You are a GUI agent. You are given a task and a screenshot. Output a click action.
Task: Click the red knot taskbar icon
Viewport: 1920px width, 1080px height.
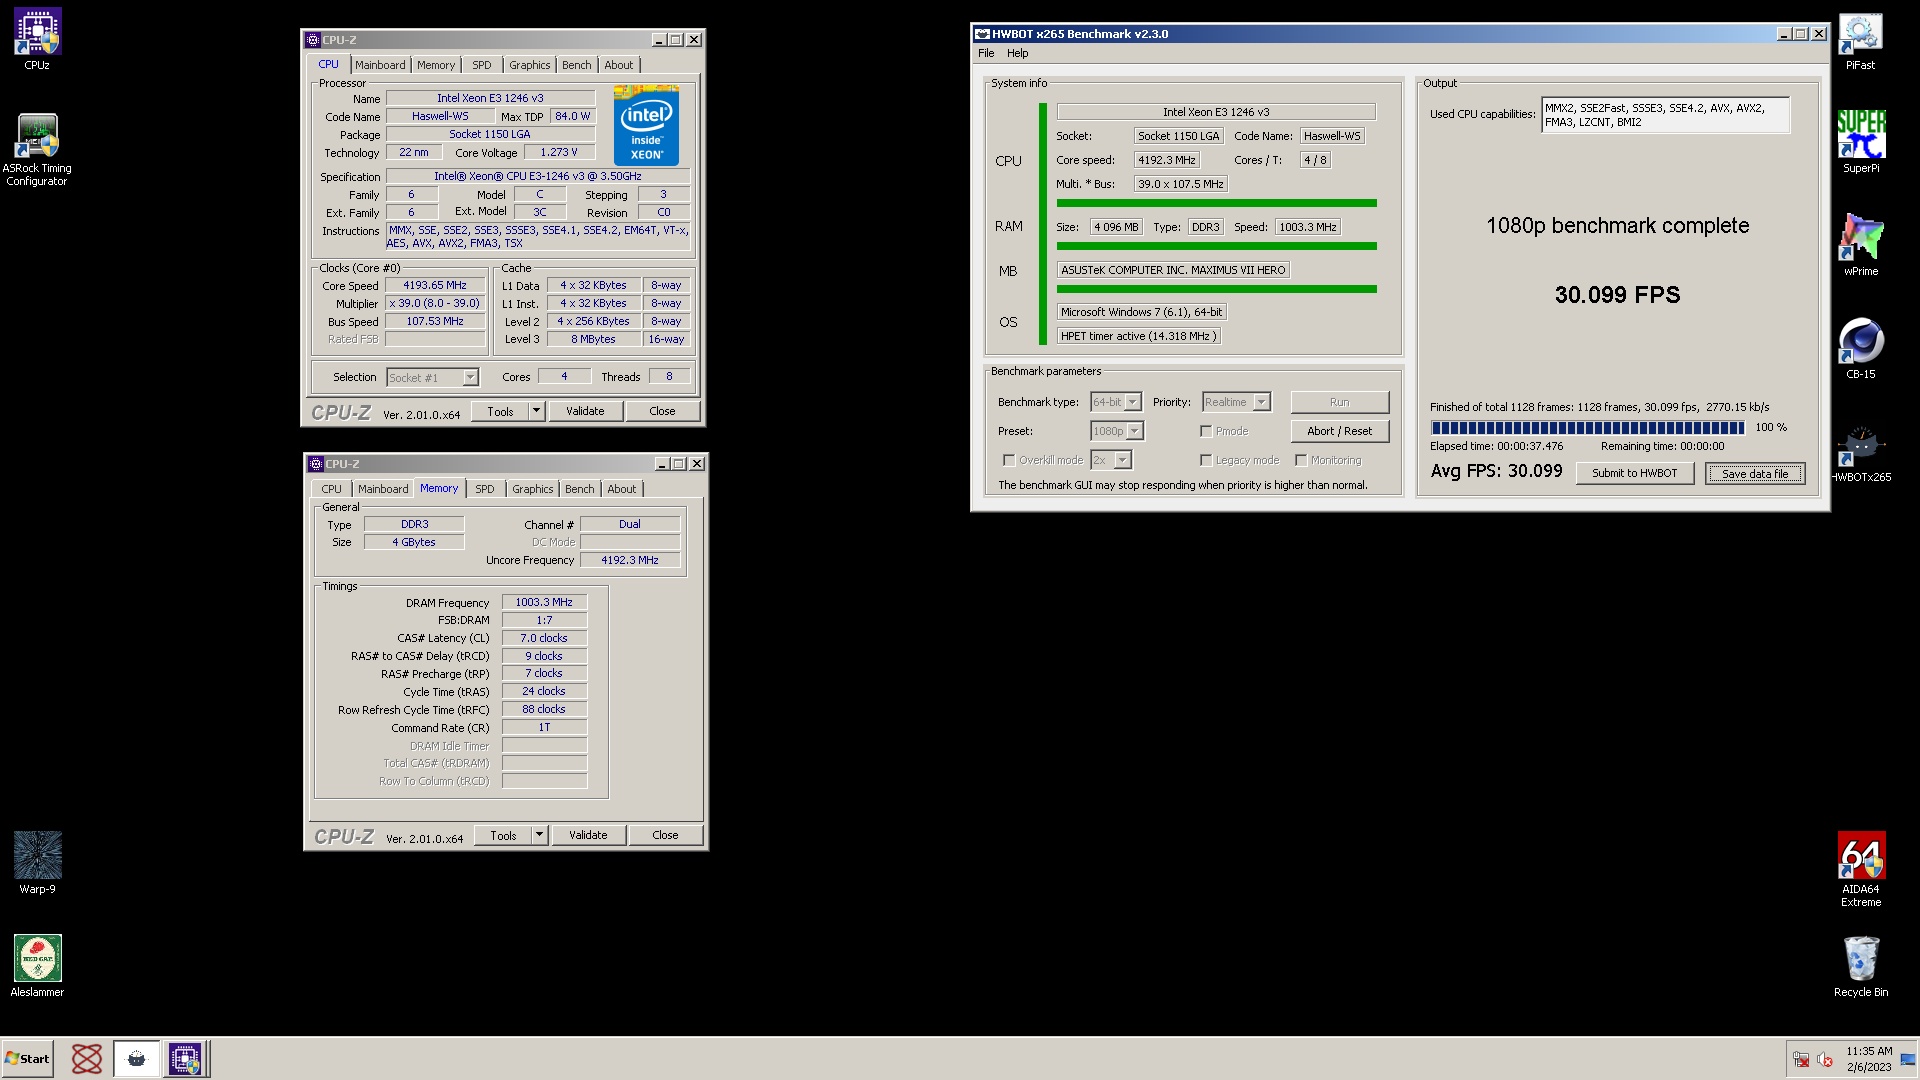tap(87, 1058)
